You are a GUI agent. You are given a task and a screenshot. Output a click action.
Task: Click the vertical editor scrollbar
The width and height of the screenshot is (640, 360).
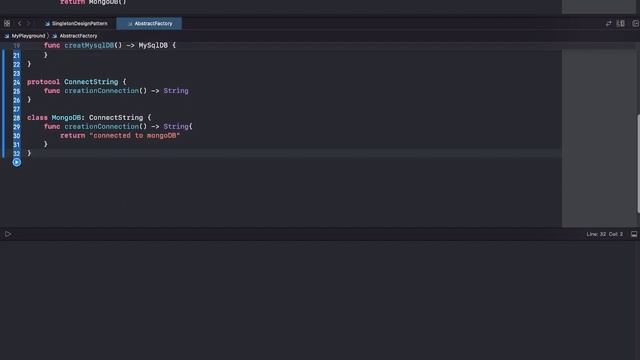click(x=638, y=163)
